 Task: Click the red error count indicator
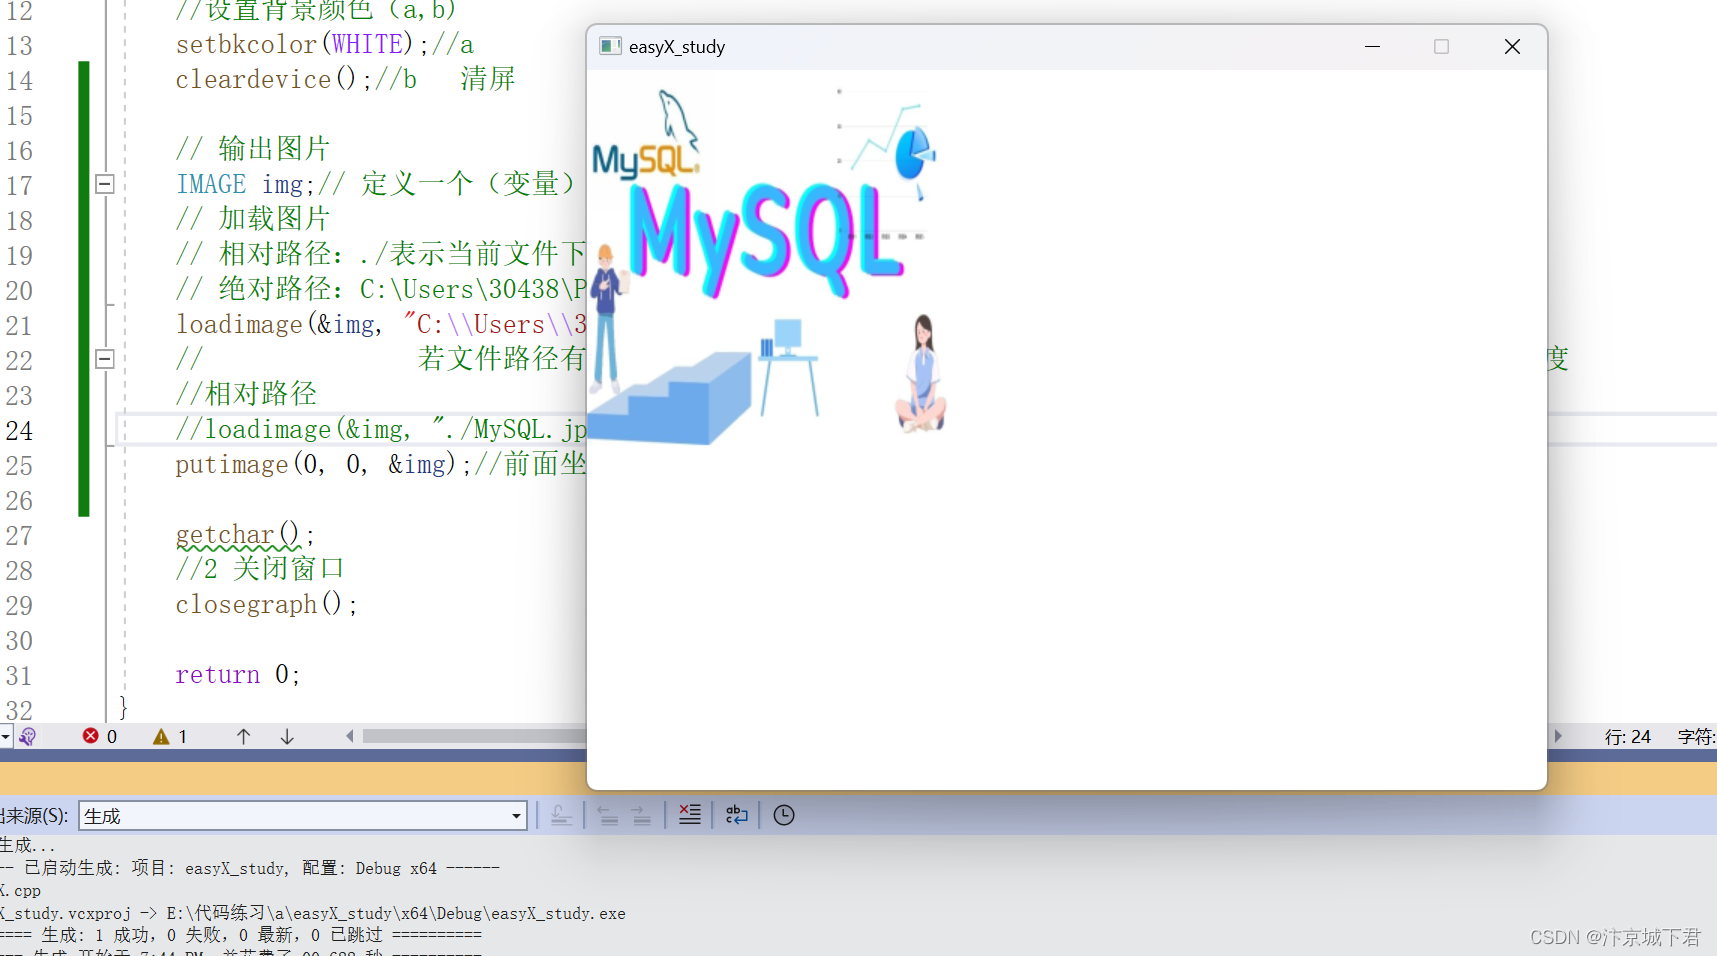100,736
